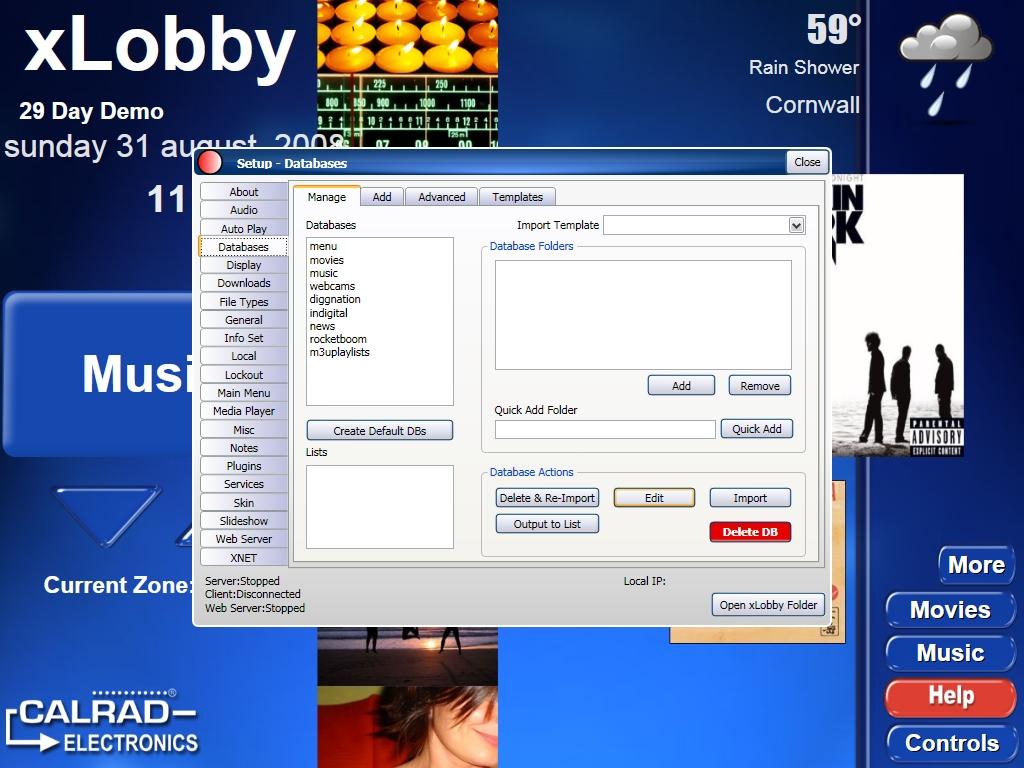Image resolution: width=1024 pixels, height=768 pixels.
Task: Click the candles thumbnail image
Action: pyautogui.click(x=408, y=37)
